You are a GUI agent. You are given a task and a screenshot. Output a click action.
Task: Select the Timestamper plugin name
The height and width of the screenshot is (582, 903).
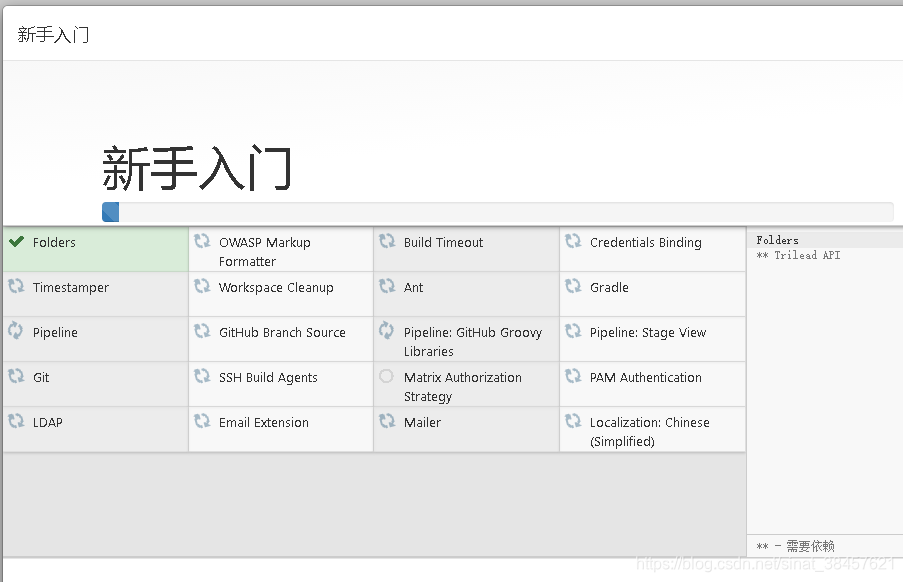coord(71,287)
